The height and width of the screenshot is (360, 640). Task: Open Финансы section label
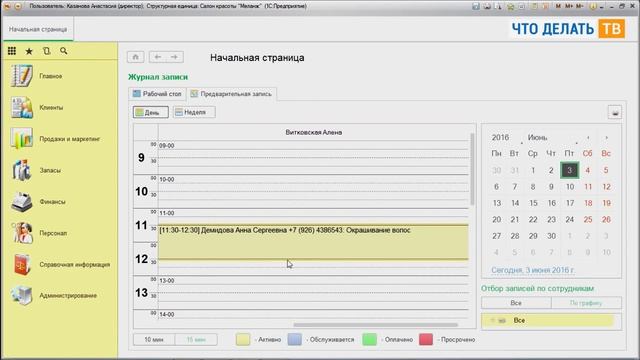pos(52,202)
